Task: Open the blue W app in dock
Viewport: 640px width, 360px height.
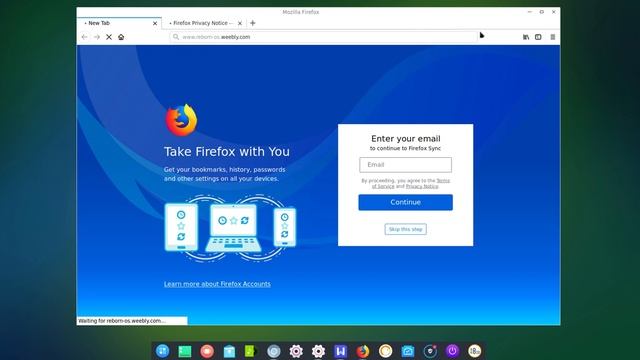Action: click(x=340, y=351)
